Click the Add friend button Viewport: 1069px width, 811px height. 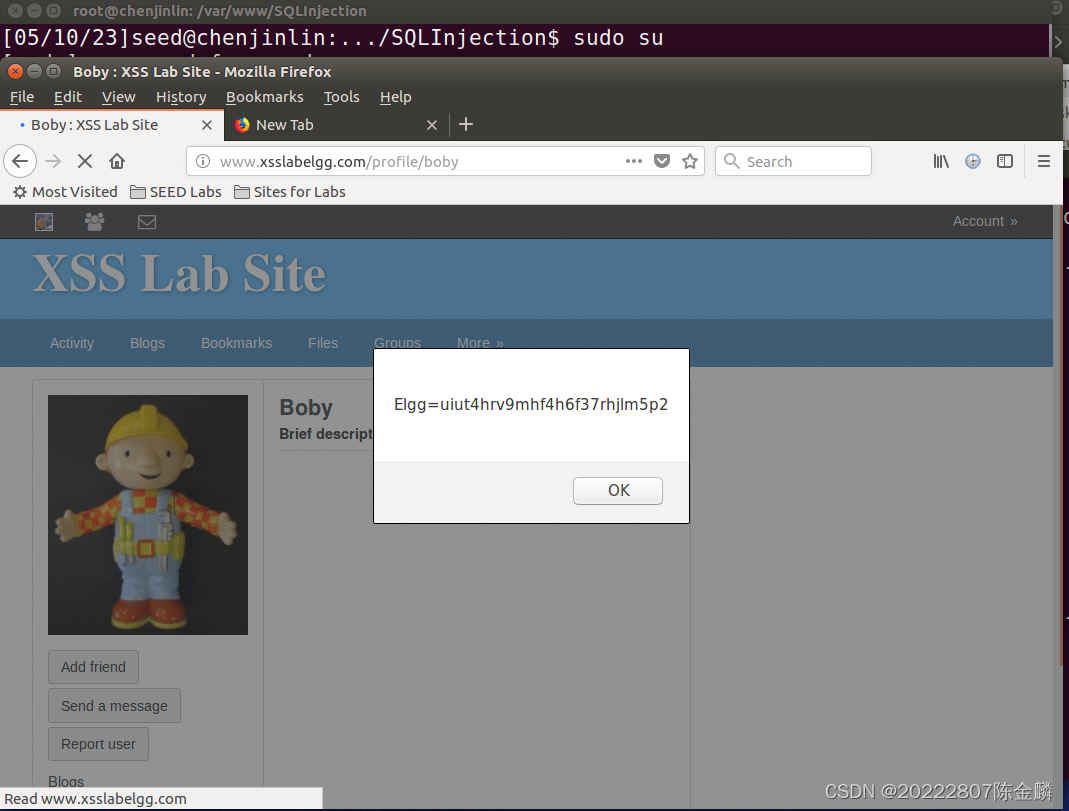pos(93,667)
